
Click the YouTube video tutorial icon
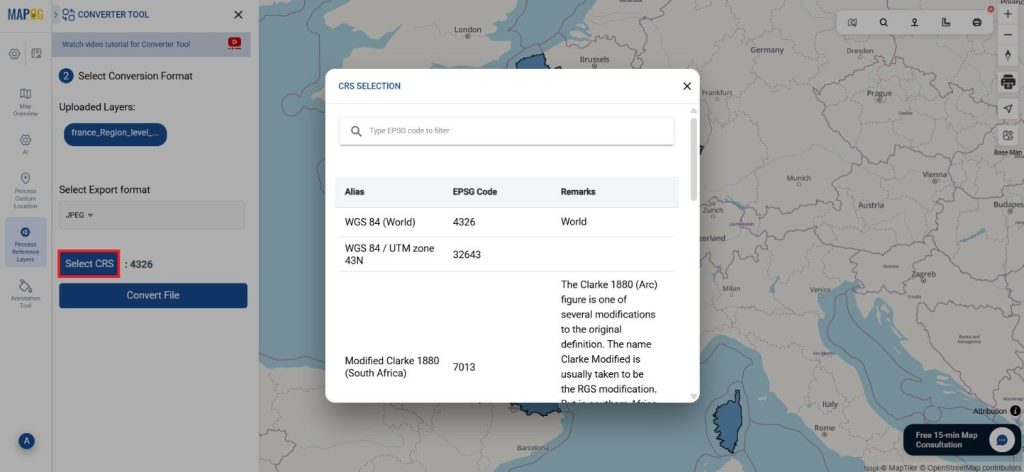point(234,43)
